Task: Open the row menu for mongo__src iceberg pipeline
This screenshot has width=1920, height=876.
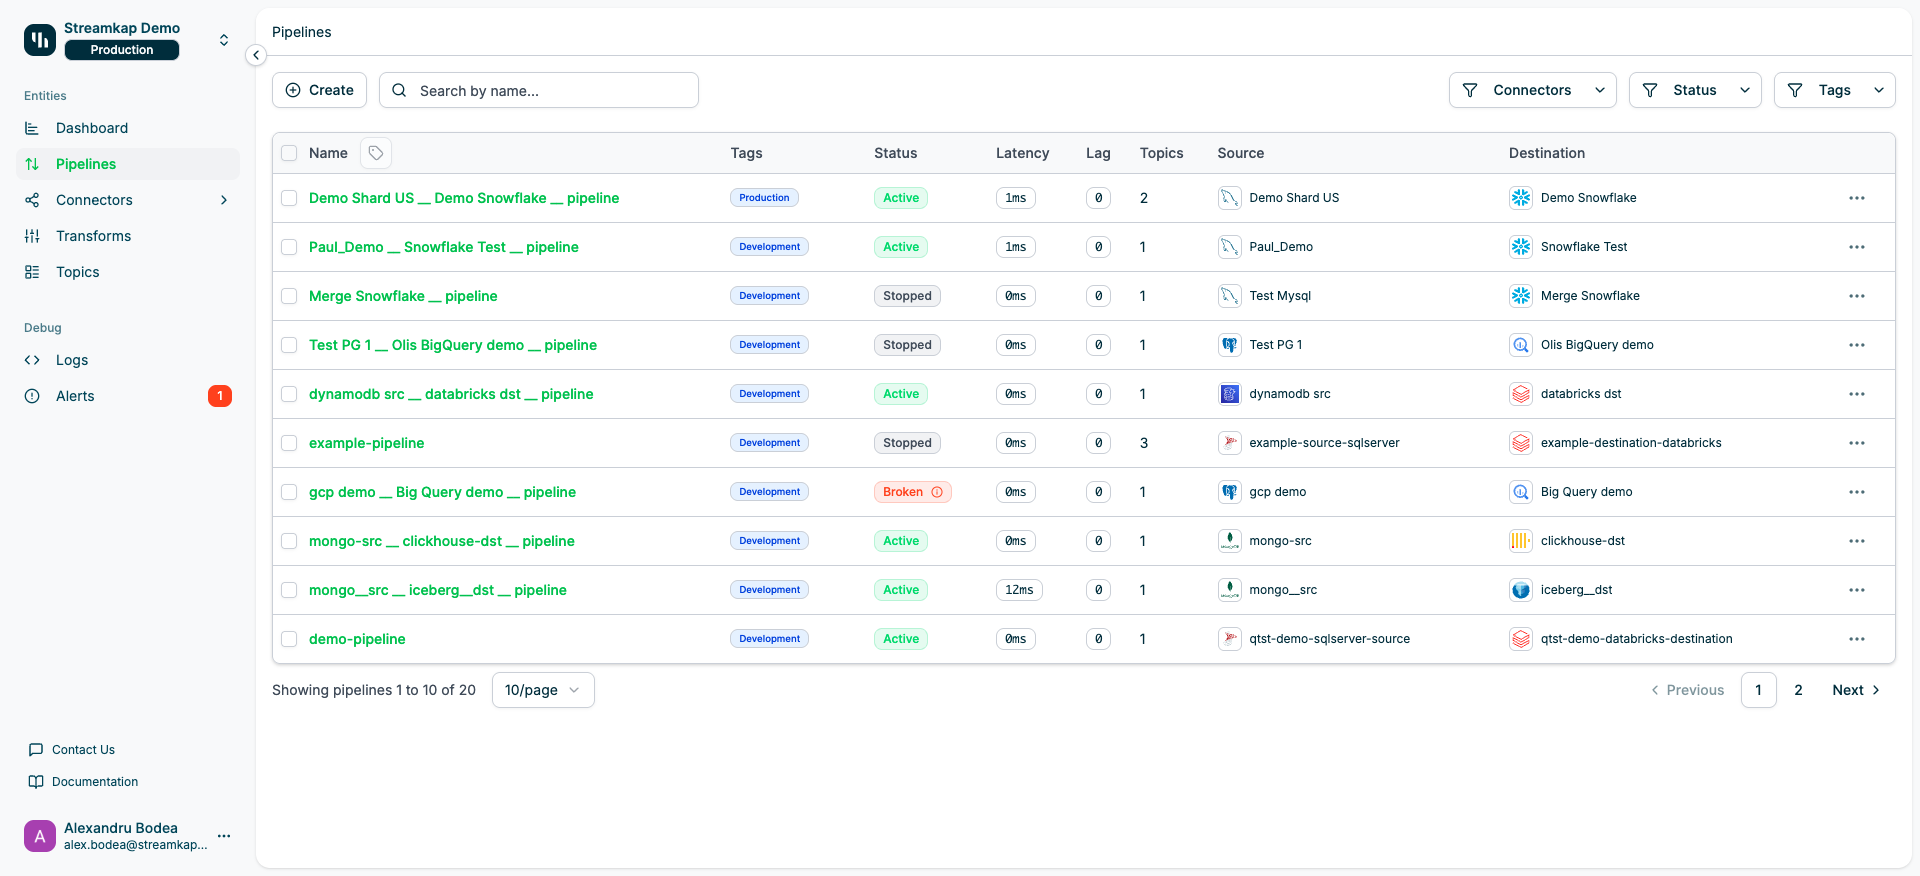Action: [x=1857, y=590]
